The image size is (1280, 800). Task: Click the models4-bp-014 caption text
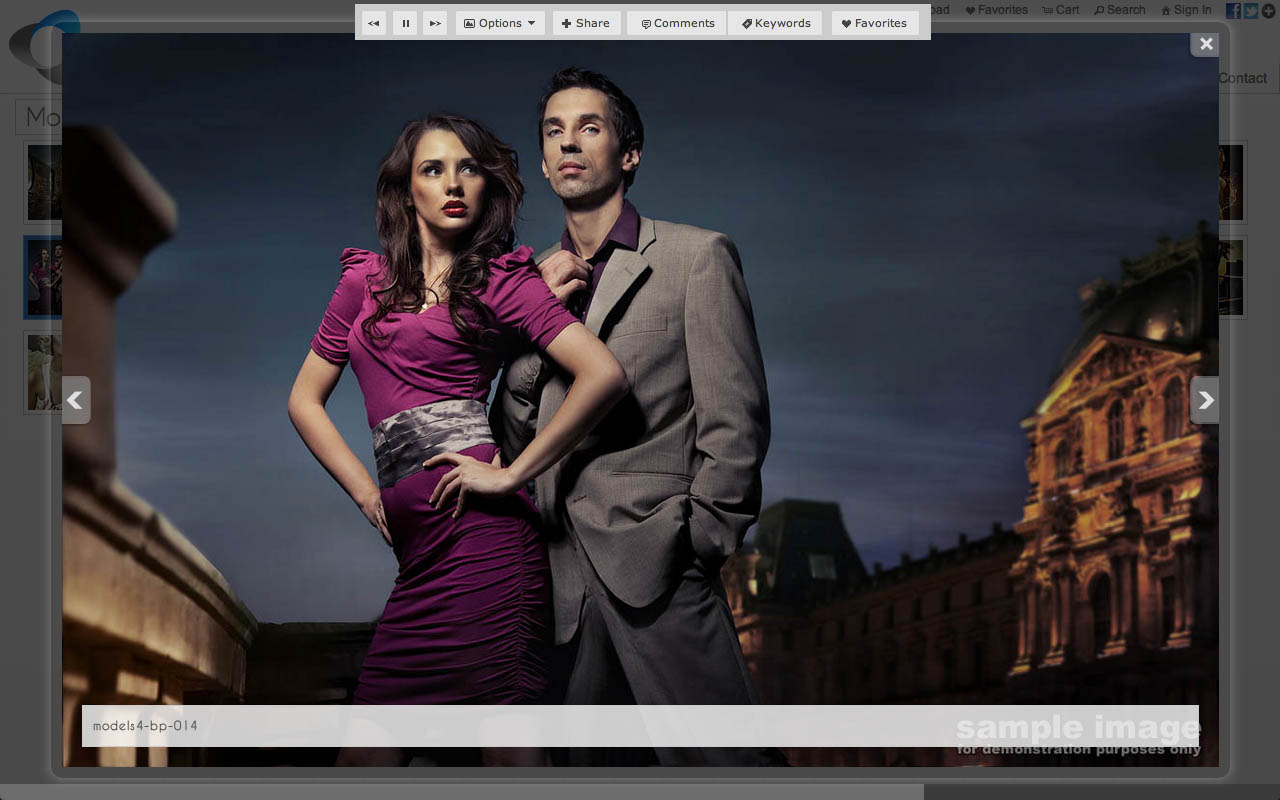coord(145,726)
